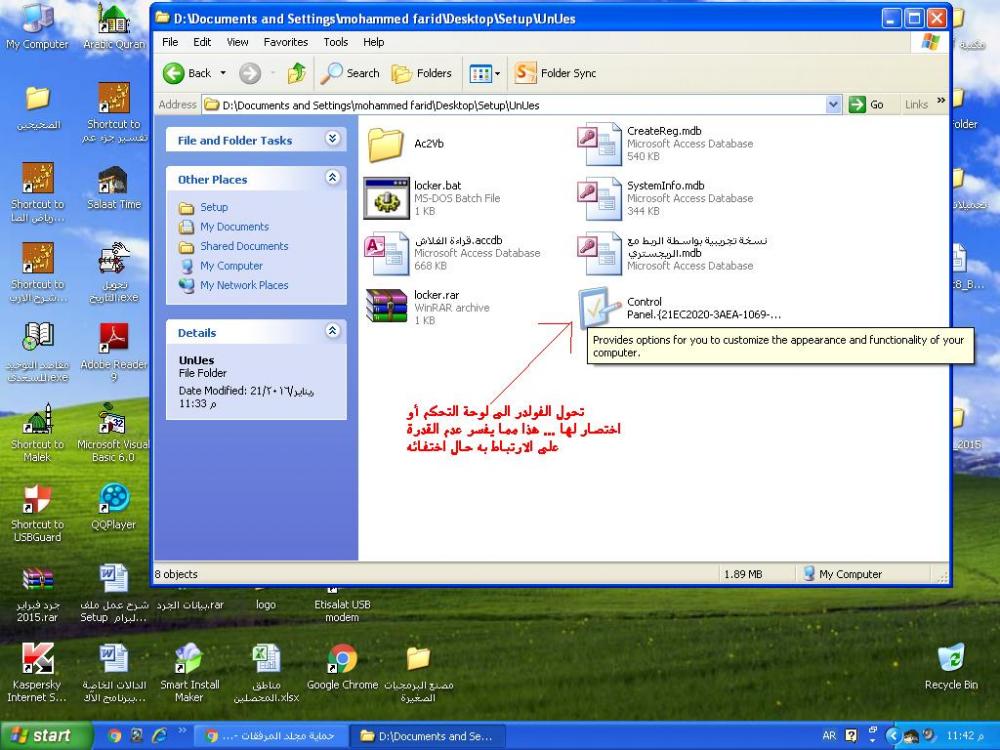Open the Favorites menu
This screenshot has width=1000, height=750.
[286, 42]
